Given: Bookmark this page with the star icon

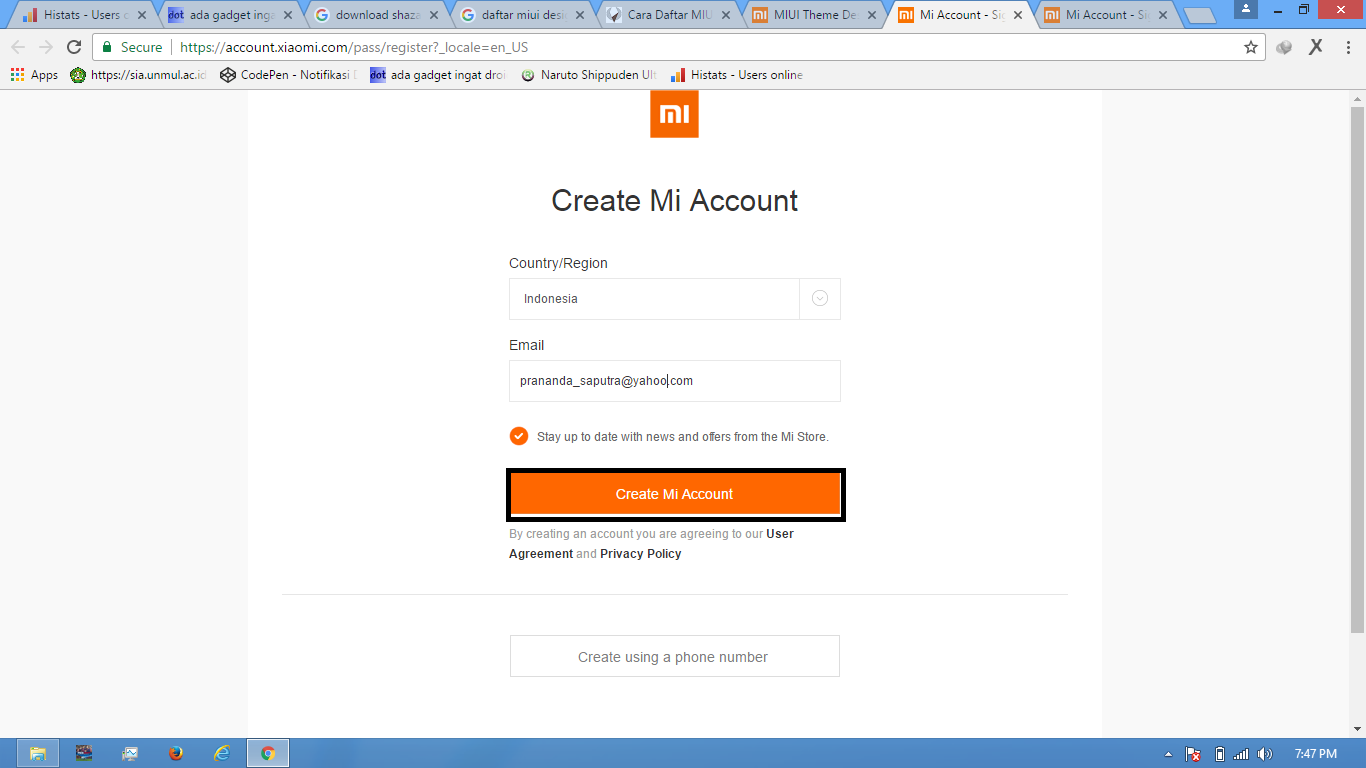Looking at the screenshot, I should tap(1250, 47).
